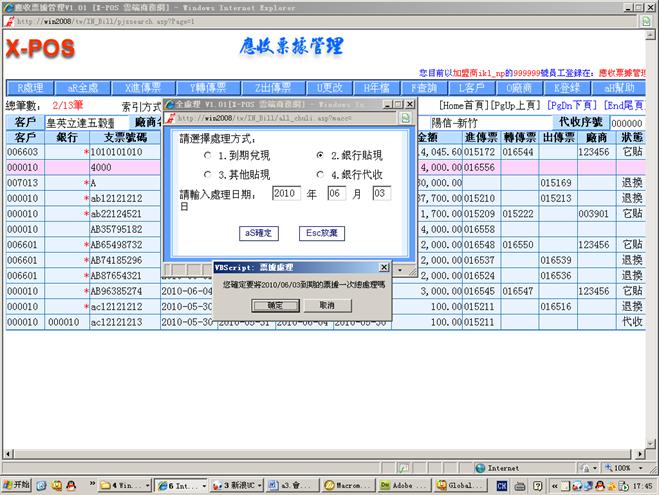
Task: Click the Internet Explorer icon in main title bar
Action: (x=8, y=6)
